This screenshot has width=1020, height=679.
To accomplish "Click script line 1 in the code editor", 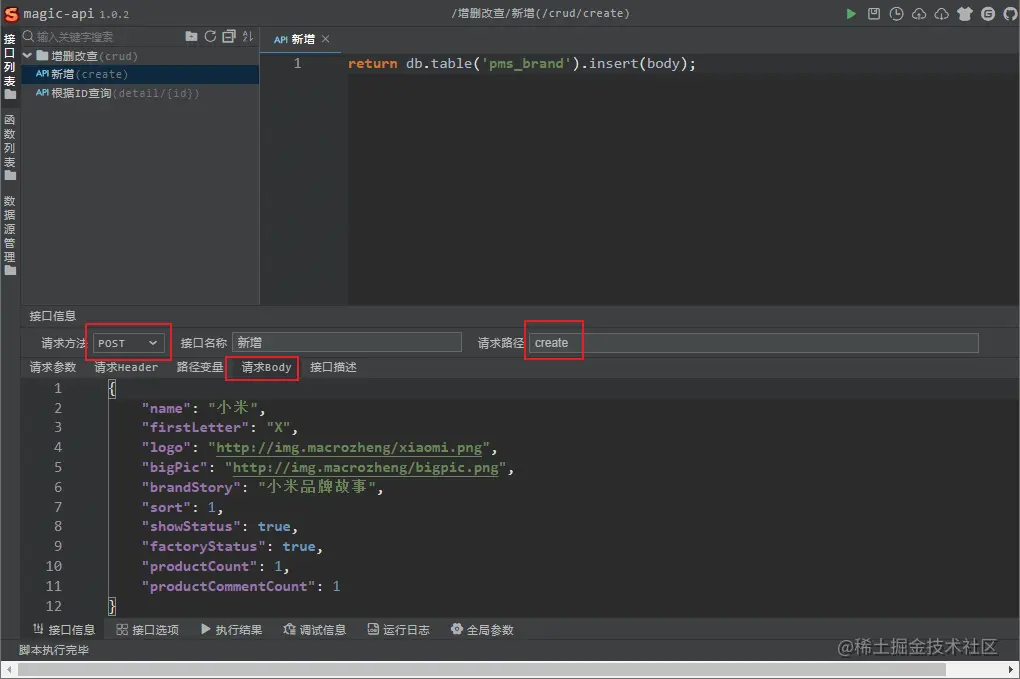I will (x=522, y=63).
